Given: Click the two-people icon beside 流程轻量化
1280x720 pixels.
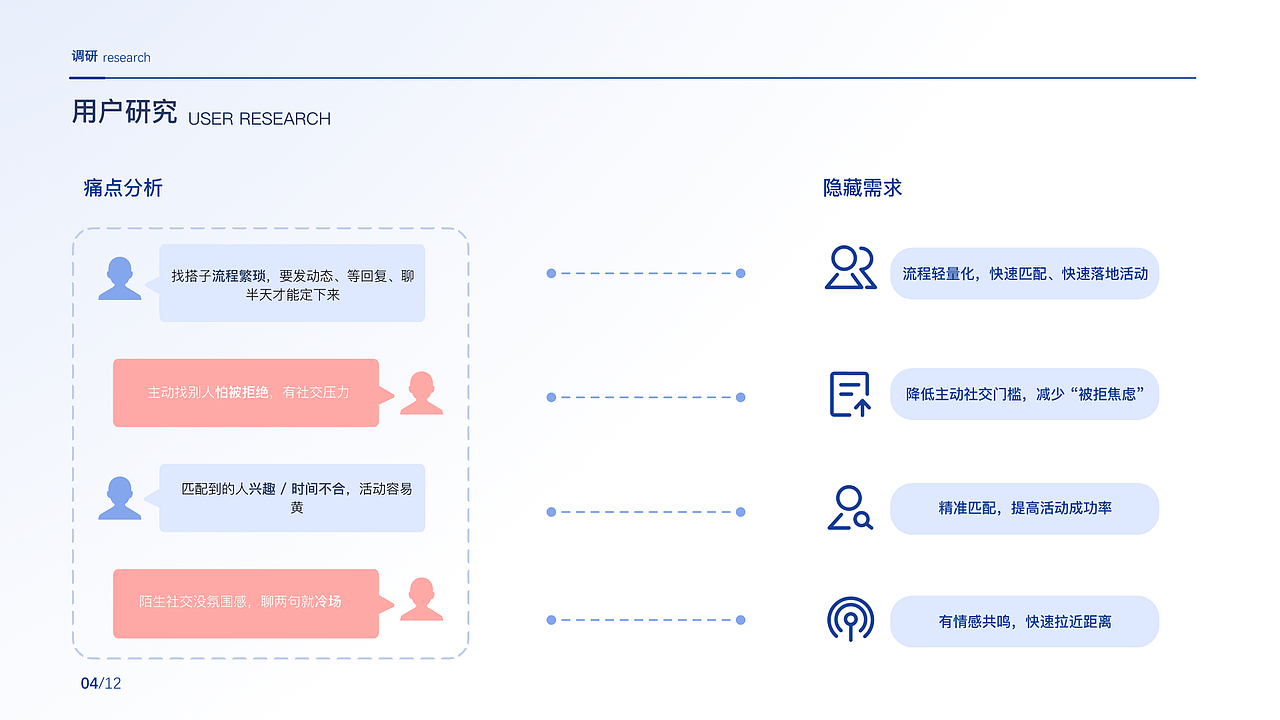Looking at the screenshot, I should [850, 268].
